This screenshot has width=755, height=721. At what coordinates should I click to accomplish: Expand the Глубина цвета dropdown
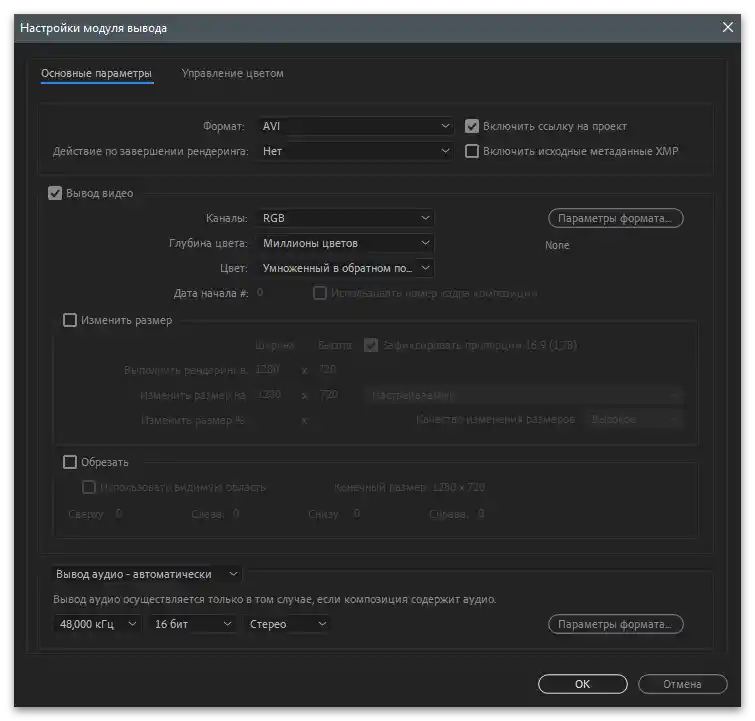tap(346, 243)
